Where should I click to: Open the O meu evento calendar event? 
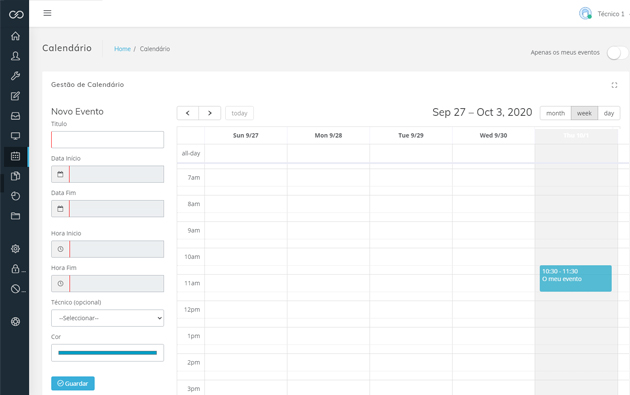pos(575,278)
